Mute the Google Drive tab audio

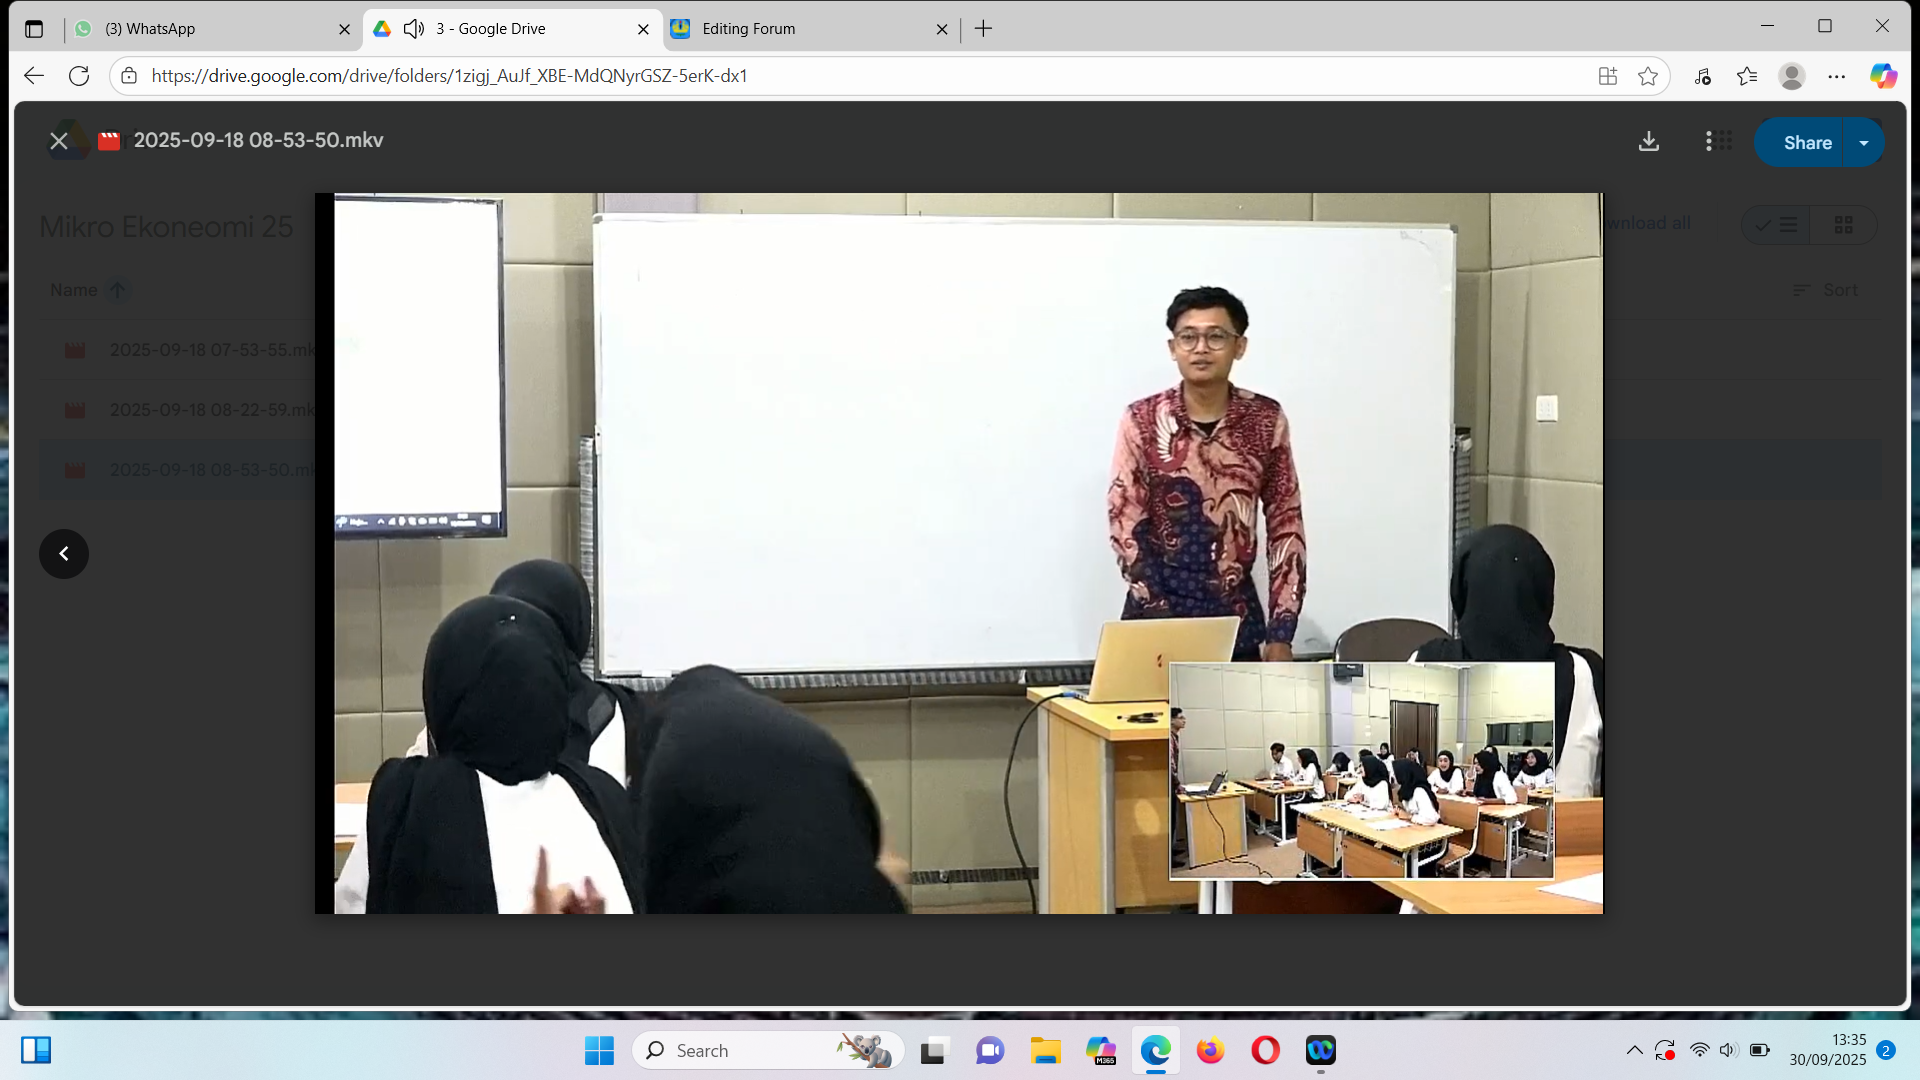(x=414, y=29)
